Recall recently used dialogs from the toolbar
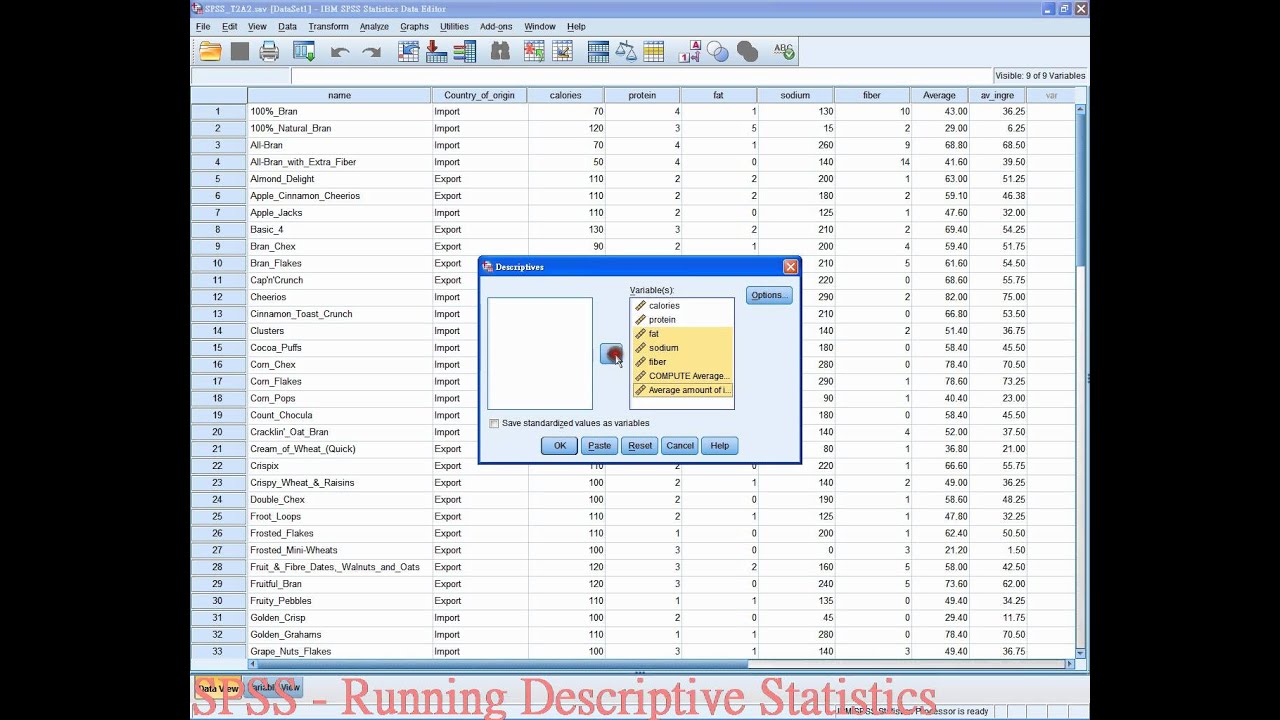 (x=303, y=52)
